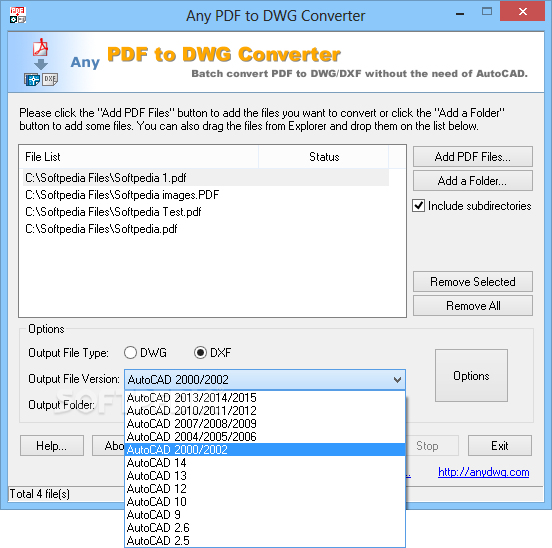Click the File List column header
Image resolution: width=552 pixels, height=548 pixels.
click(139, 157)
